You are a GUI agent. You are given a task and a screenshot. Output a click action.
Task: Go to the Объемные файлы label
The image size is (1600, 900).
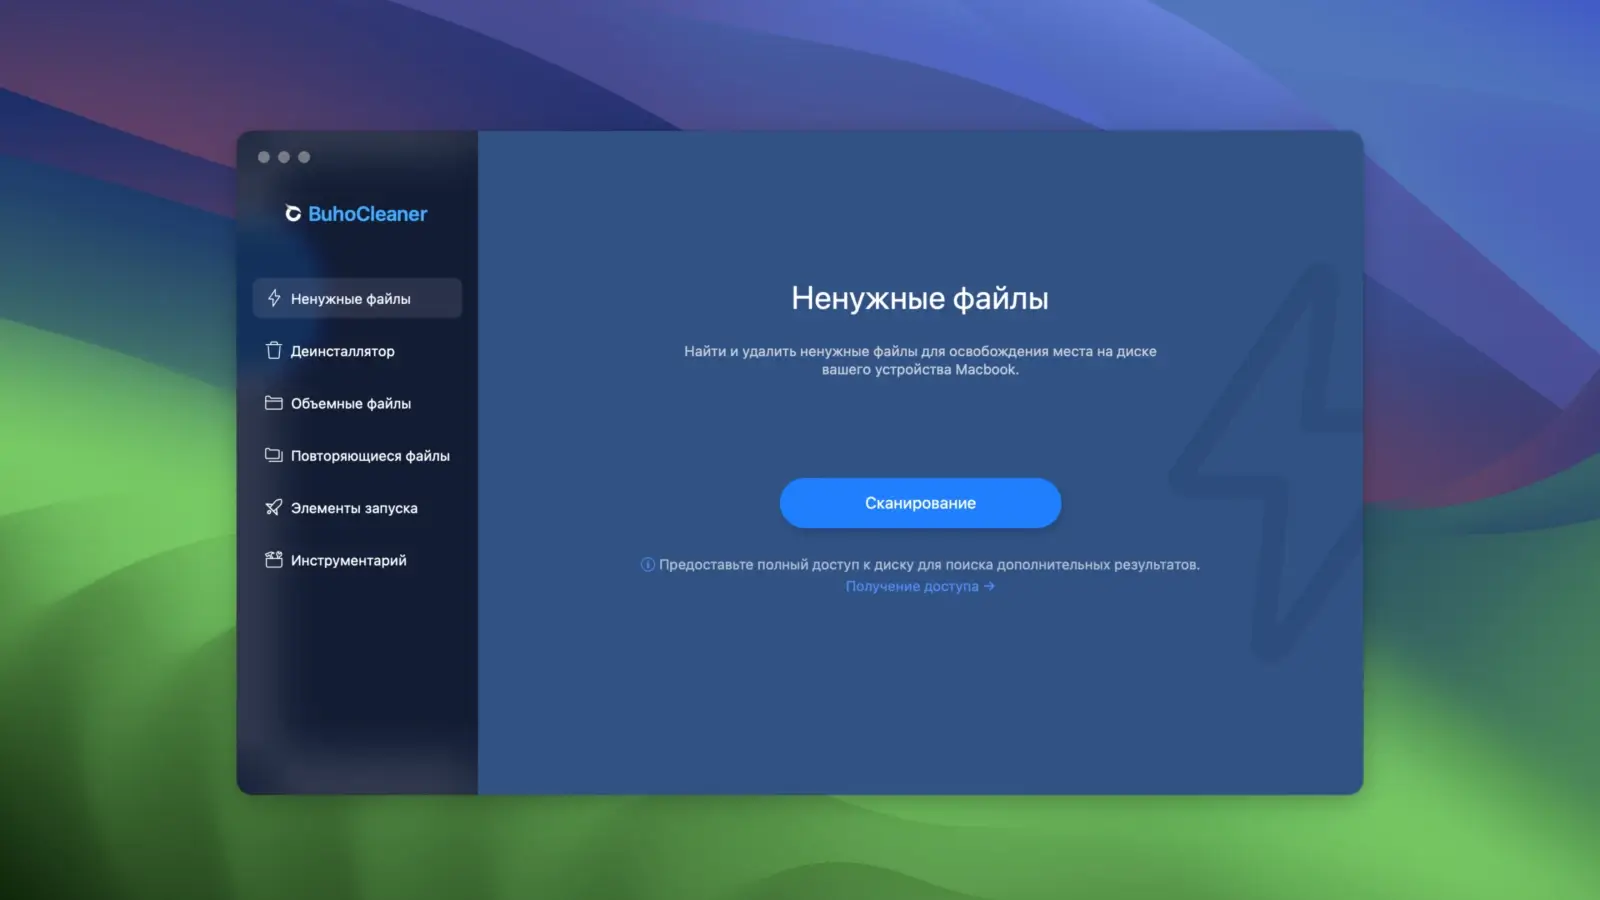pyautogui.click(x=350, y=404)
